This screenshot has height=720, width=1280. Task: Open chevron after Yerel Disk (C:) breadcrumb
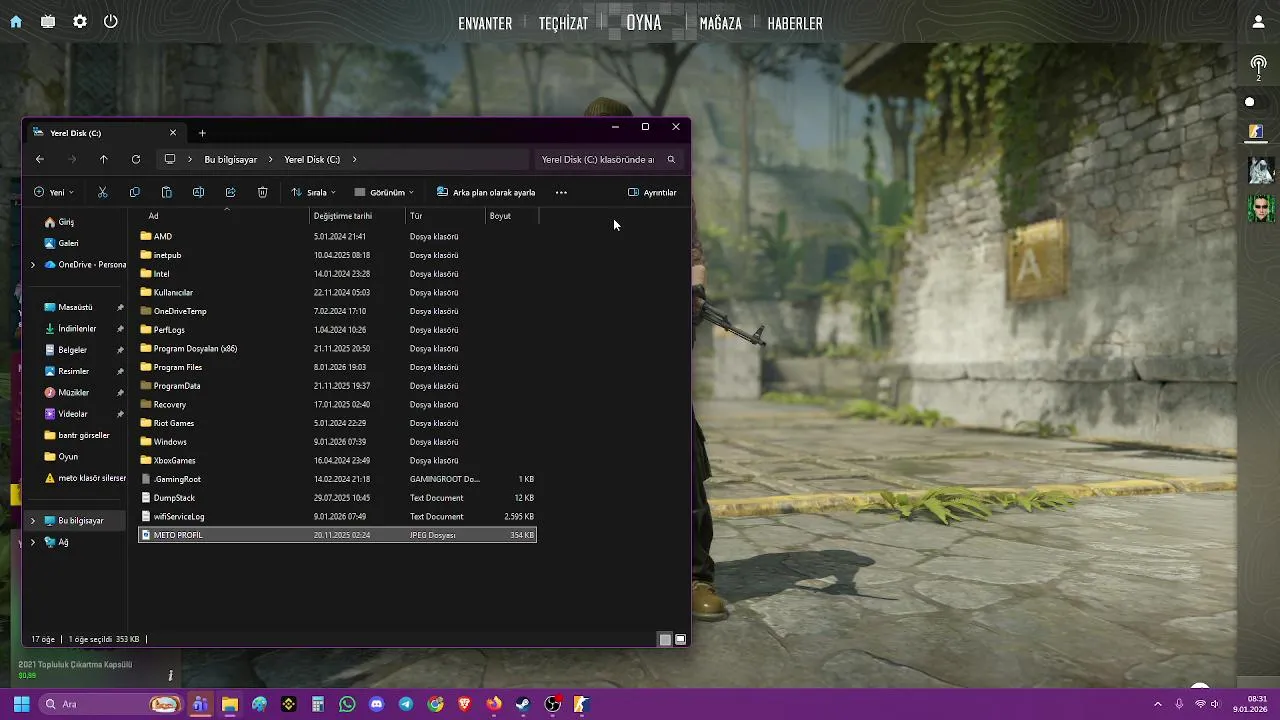354,159
